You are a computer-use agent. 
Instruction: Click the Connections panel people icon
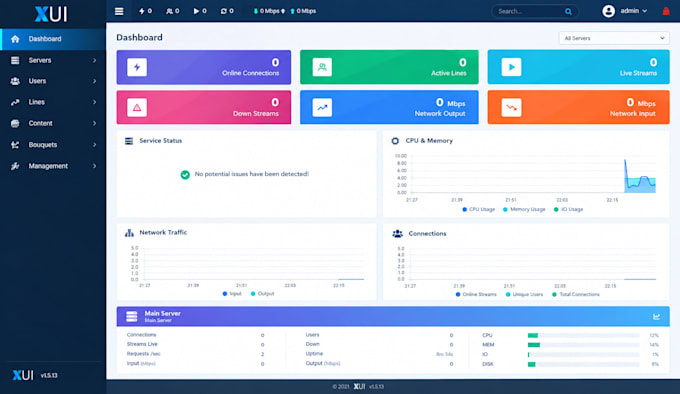(x=397, y=234)
